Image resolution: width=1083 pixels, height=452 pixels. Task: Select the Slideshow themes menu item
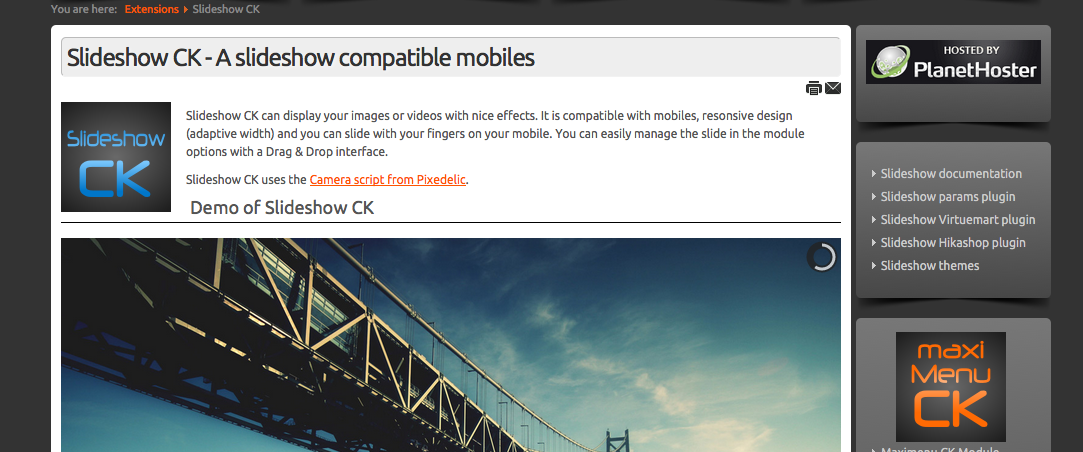tap(930, 265)
